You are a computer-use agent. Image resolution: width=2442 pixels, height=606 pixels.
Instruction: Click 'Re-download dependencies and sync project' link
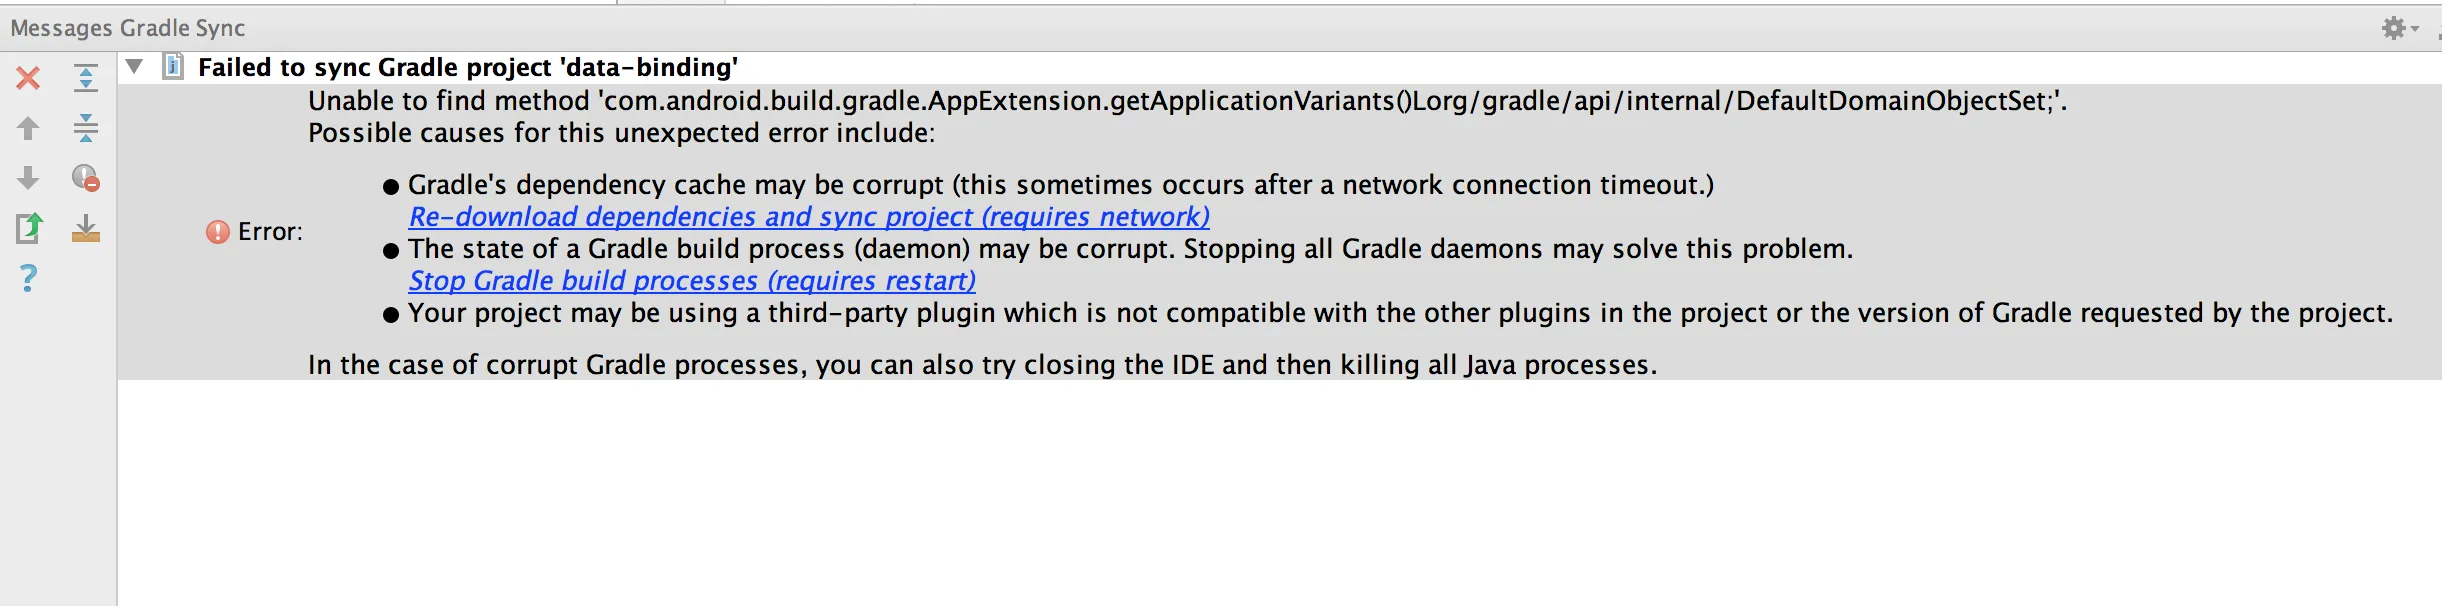(x=809, y=217)
